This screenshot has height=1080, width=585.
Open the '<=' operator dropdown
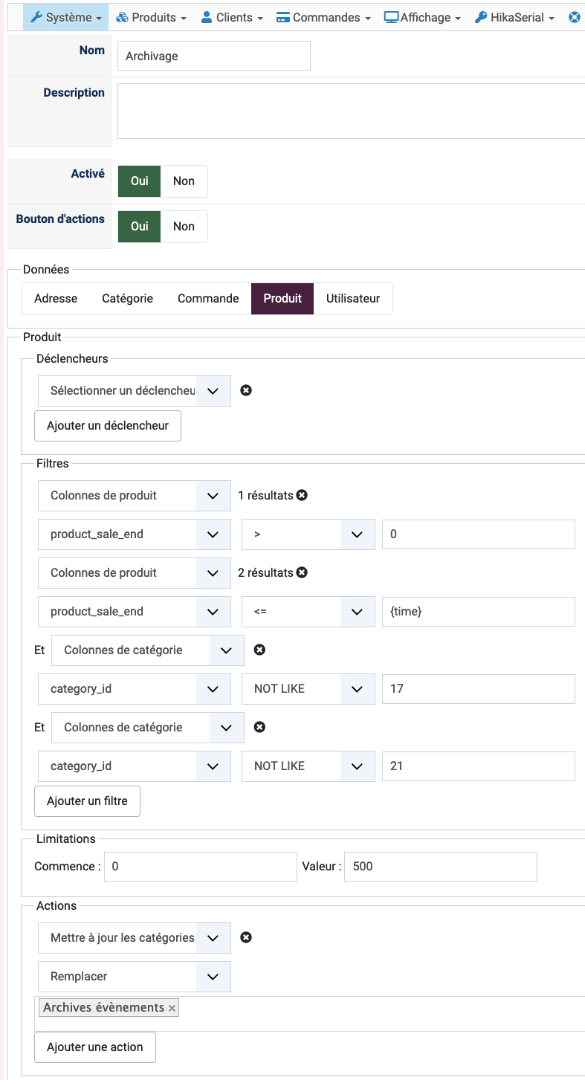click(x=307, y=612)
